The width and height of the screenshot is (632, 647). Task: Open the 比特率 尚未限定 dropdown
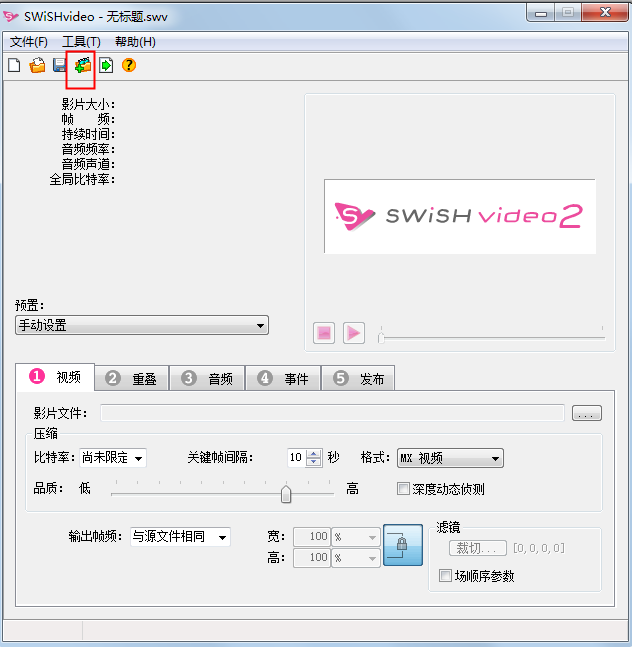point(113,458)
